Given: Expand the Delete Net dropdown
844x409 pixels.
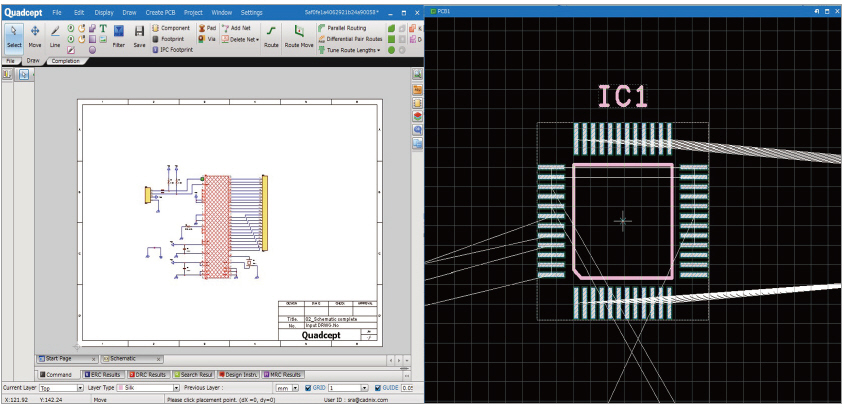Looking at the screenshot, I should (x=258, y=39).
